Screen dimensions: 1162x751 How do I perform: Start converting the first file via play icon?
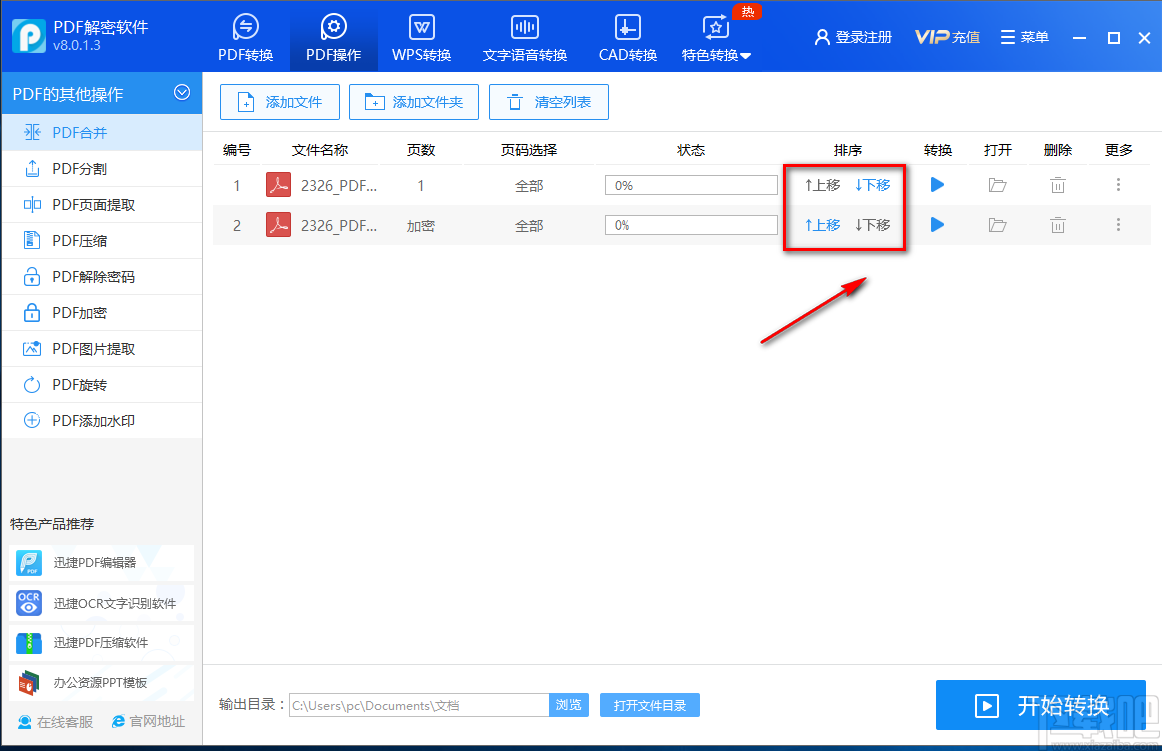click(937, 184)
